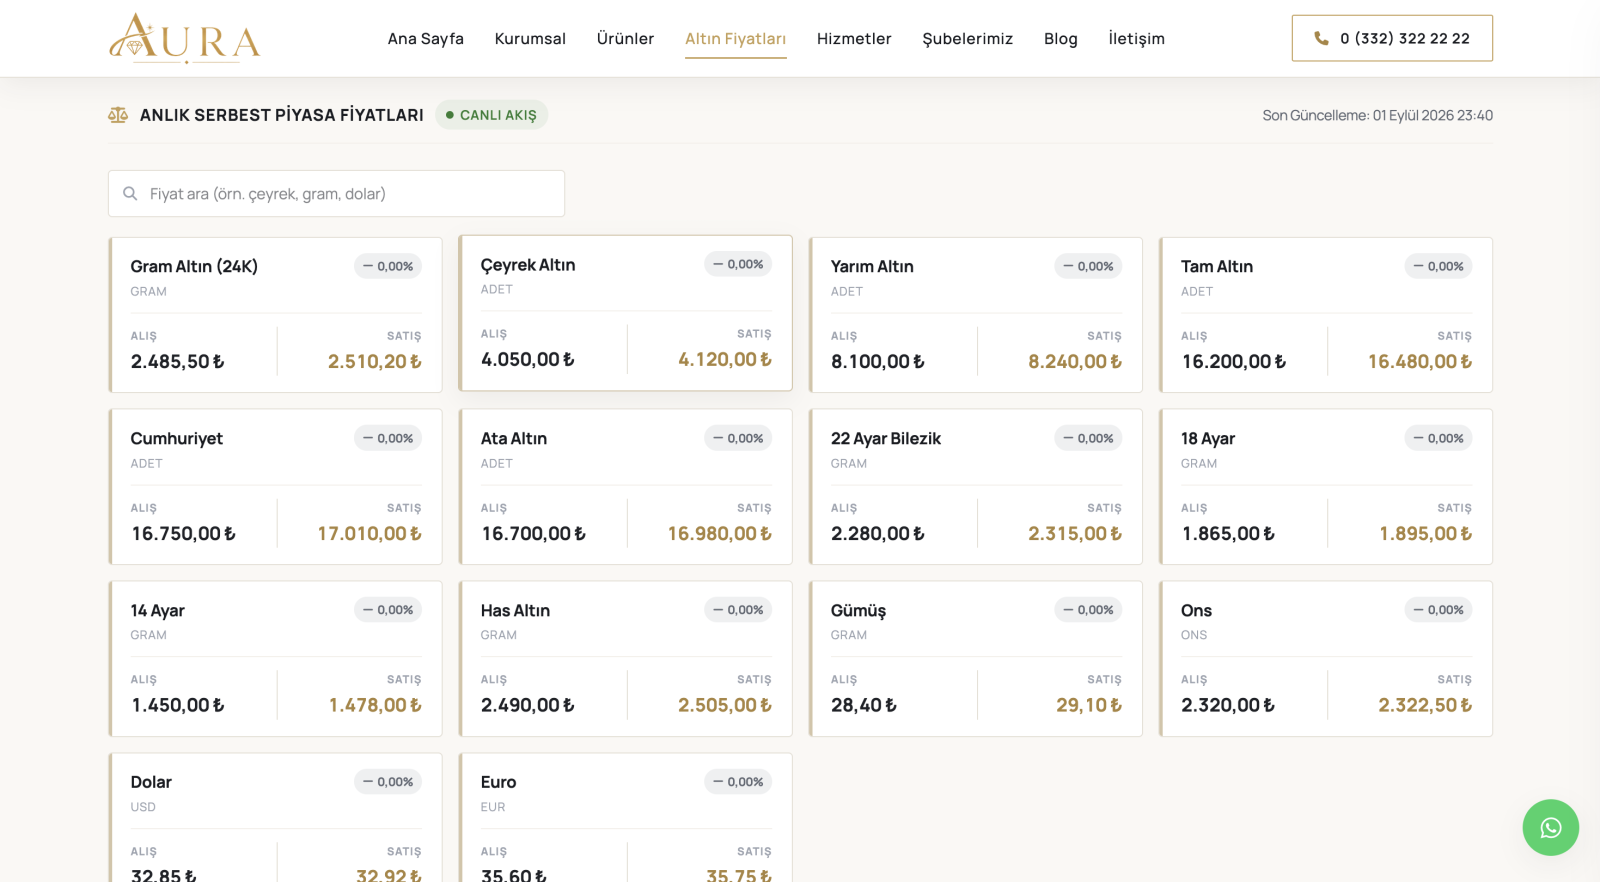This screenshot has height=882, width=1600.
Task: Click the 18 Ayar card title
Action: pos(1208,438)
